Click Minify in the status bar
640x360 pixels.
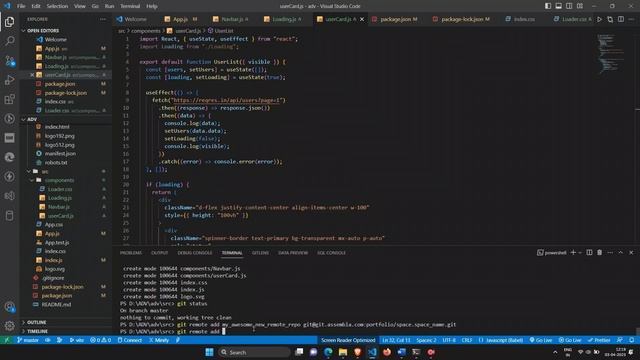point(159,340)
